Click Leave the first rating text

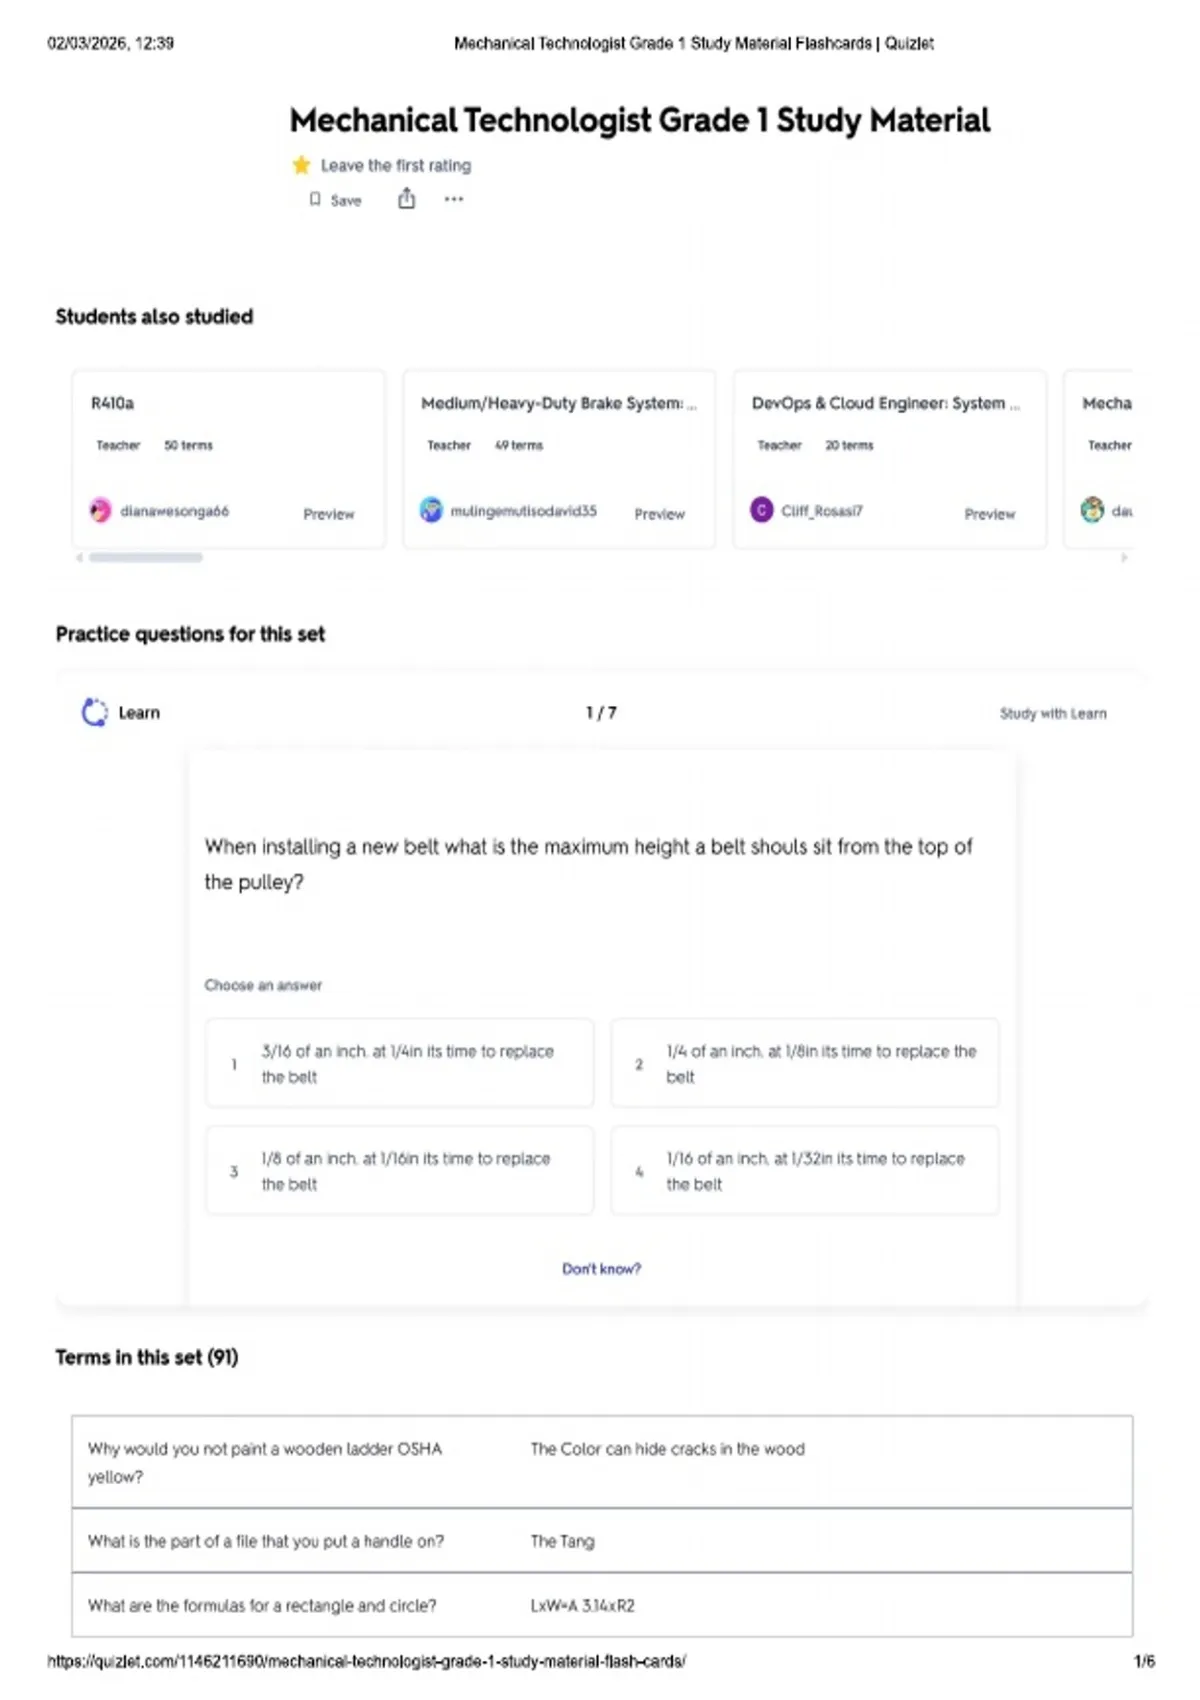pos(395,166)
